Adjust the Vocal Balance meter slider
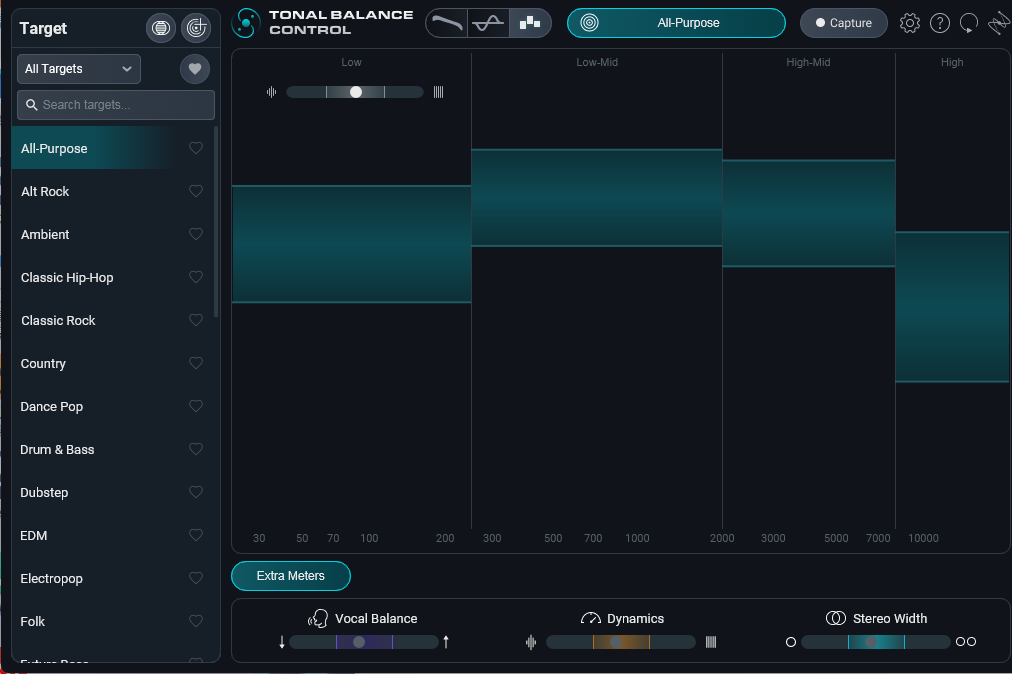 [364, 642]
